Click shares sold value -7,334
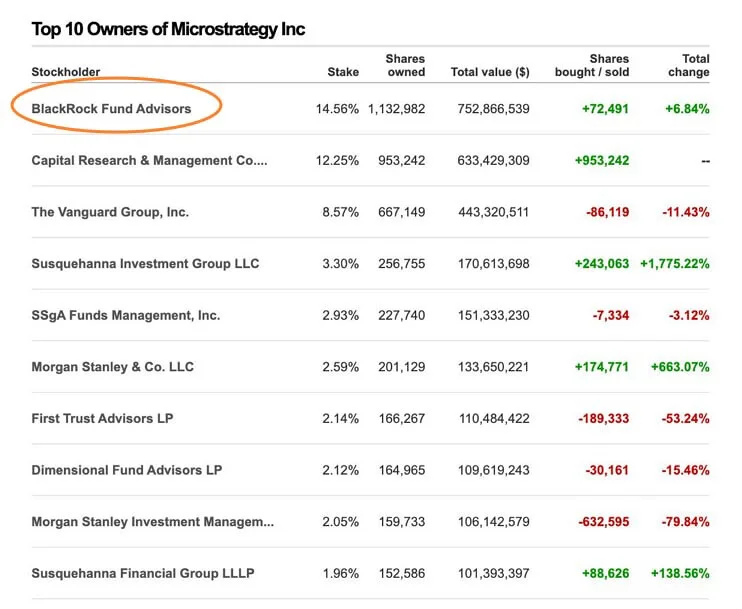The image size is (742, 609). (x=611, y=315)
